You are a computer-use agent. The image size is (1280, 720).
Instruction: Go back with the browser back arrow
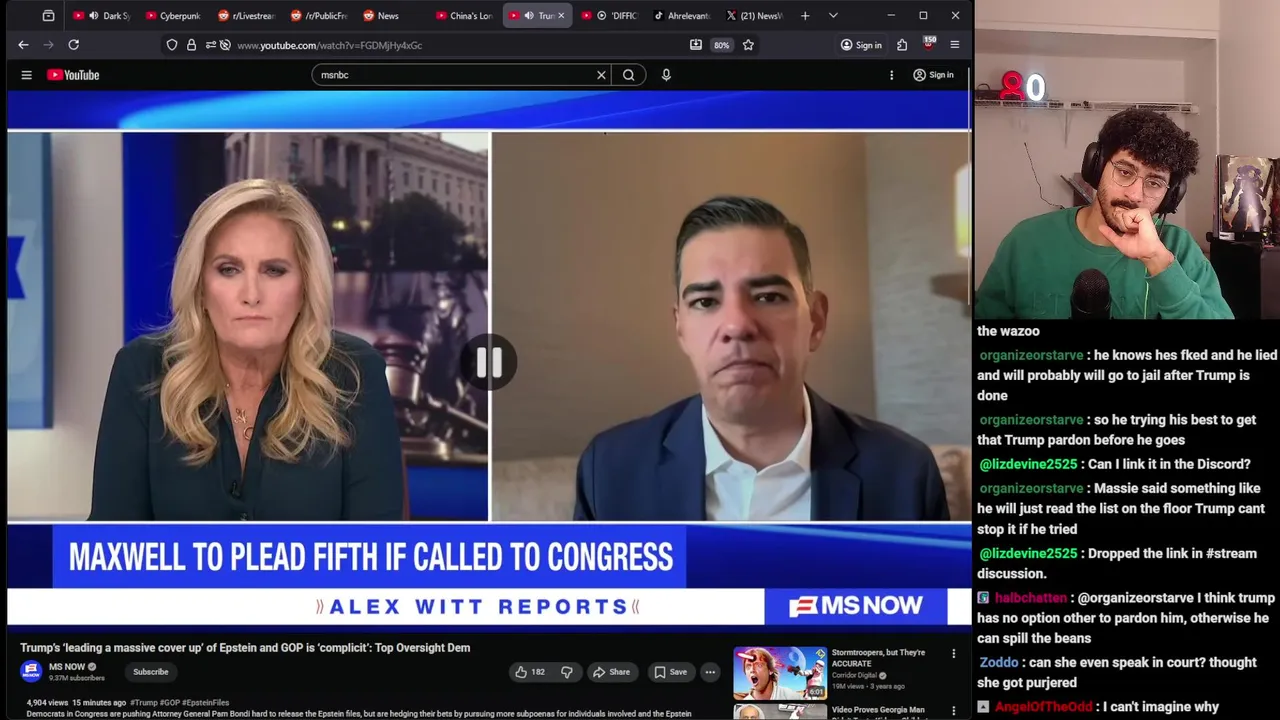(x=23, y=45)
